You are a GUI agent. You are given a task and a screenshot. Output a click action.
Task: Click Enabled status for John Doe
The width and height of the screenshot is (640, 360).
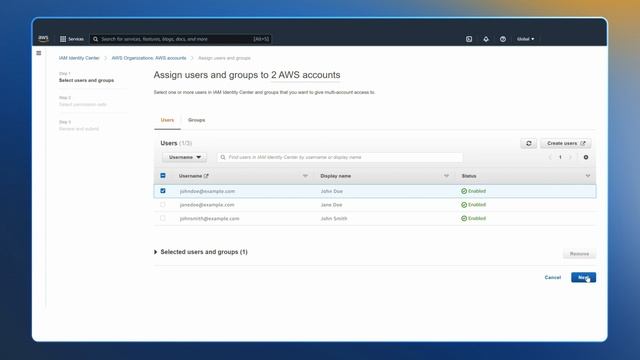473,191
